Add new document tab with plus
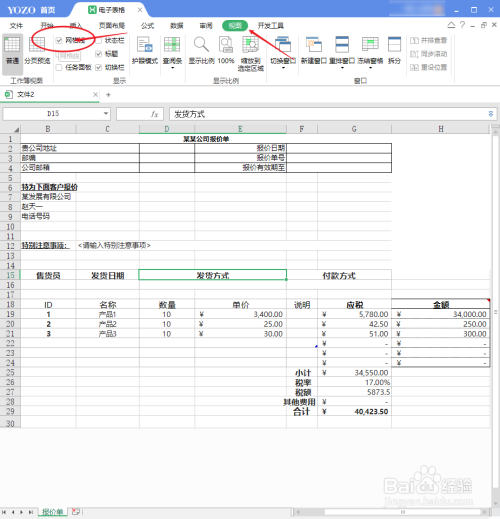Screen dimensions: 500x519 [108, 95]
